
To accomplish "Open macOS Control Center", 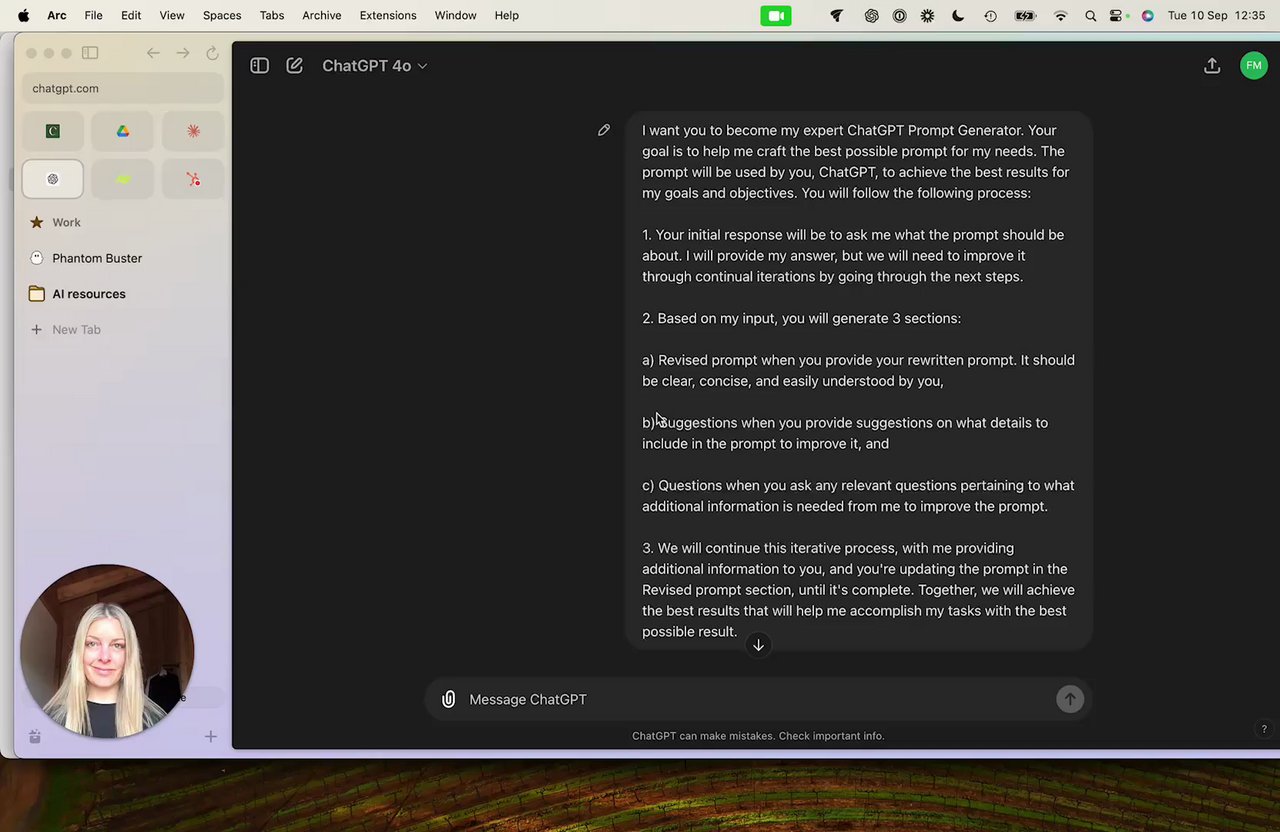I will (x=1117, y=15).
